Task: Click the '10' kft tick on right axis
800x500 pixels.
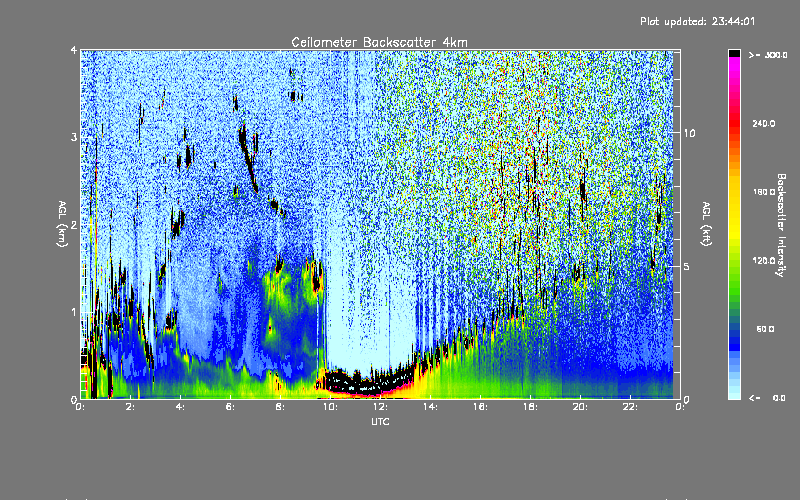Action: pyautogui.click(x=689, y=133)
